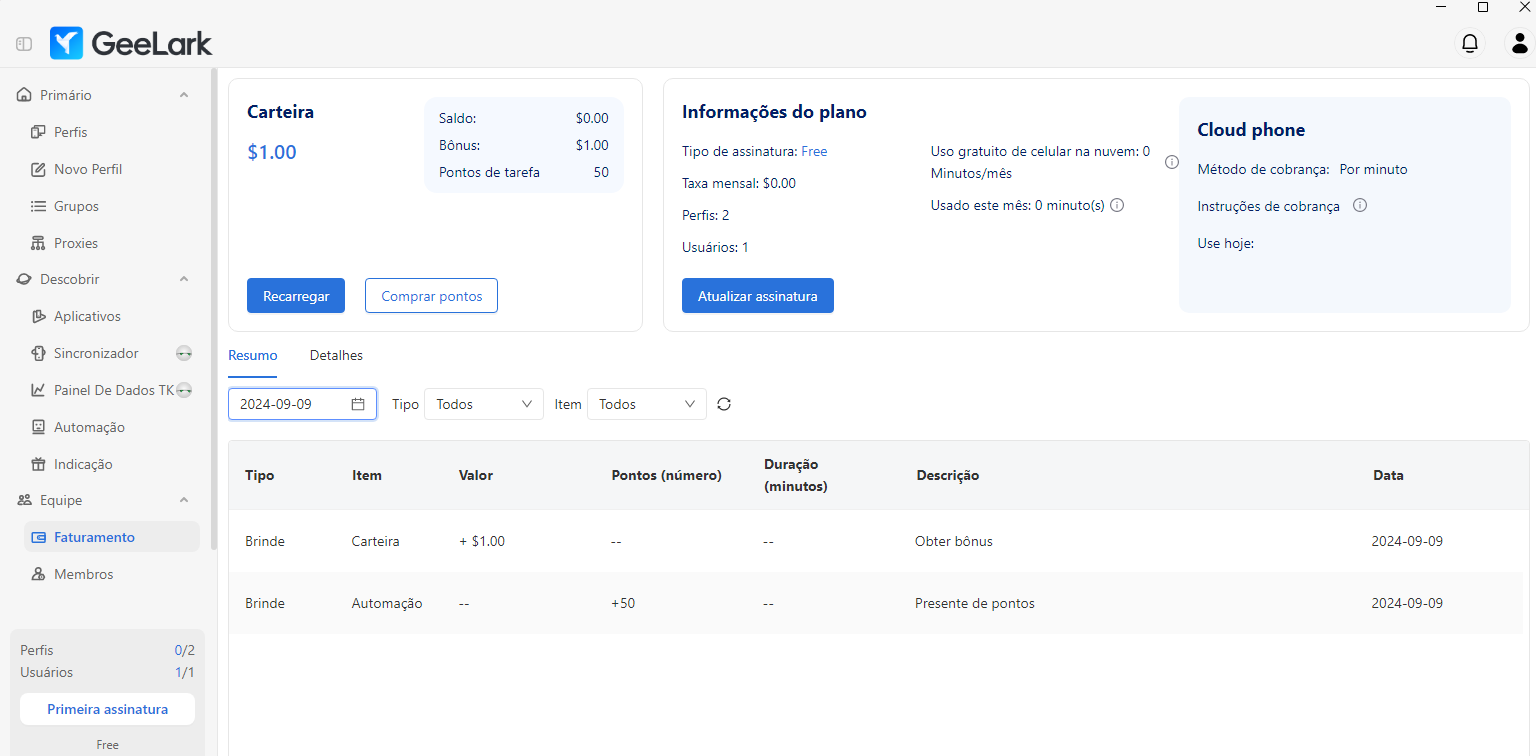Switch to the Resumo tab

pyautogui.click(x=253, y=355)
